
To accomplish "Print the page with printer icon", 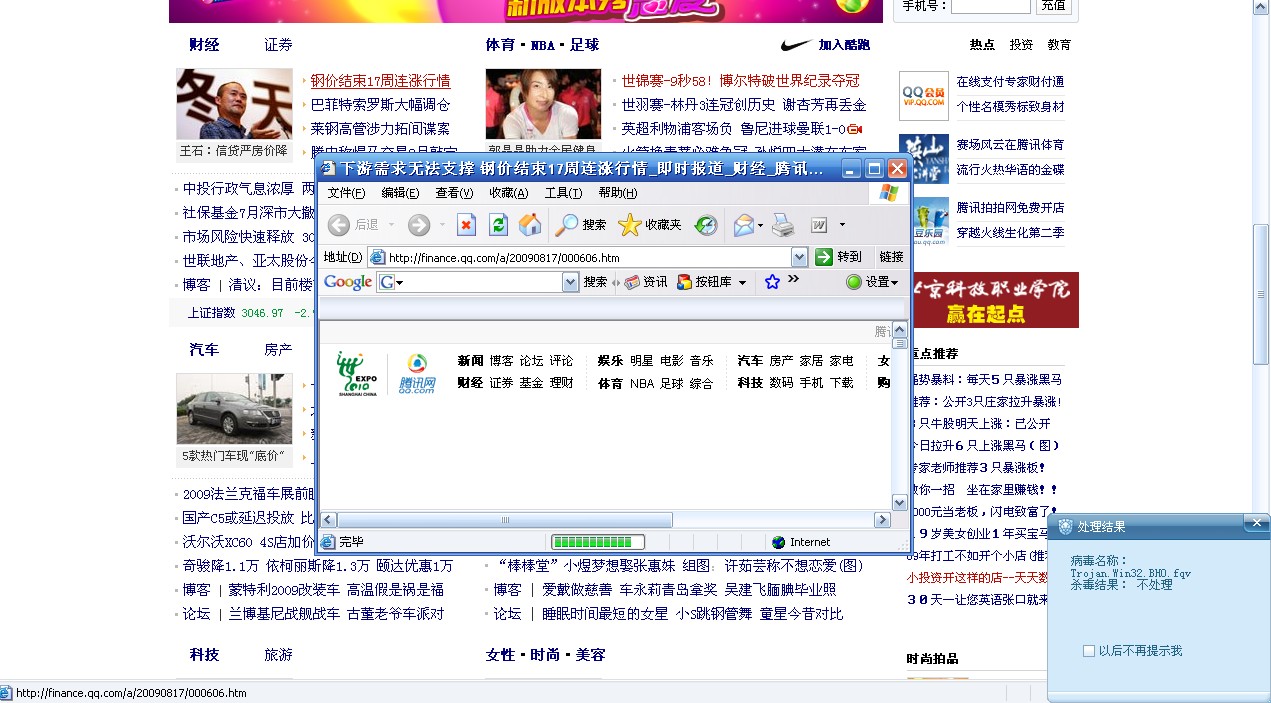I will [783, 225].
